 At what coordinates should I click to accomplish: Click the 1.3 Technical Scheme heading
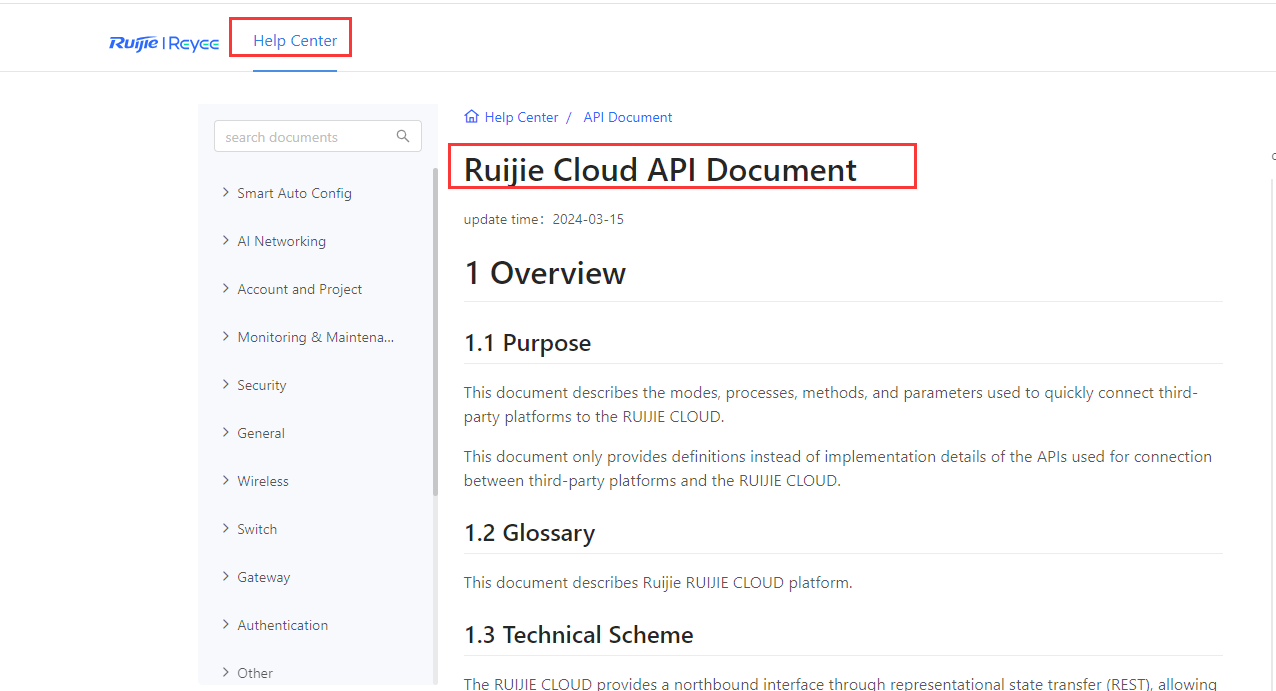(578, 635)
